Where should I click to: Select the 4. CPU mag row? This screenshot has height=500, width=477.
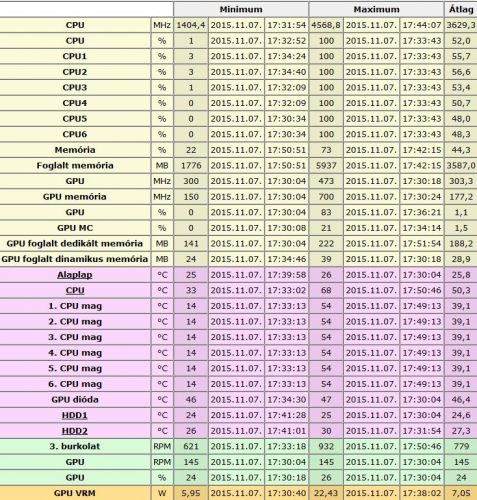(x=238, y=353)
